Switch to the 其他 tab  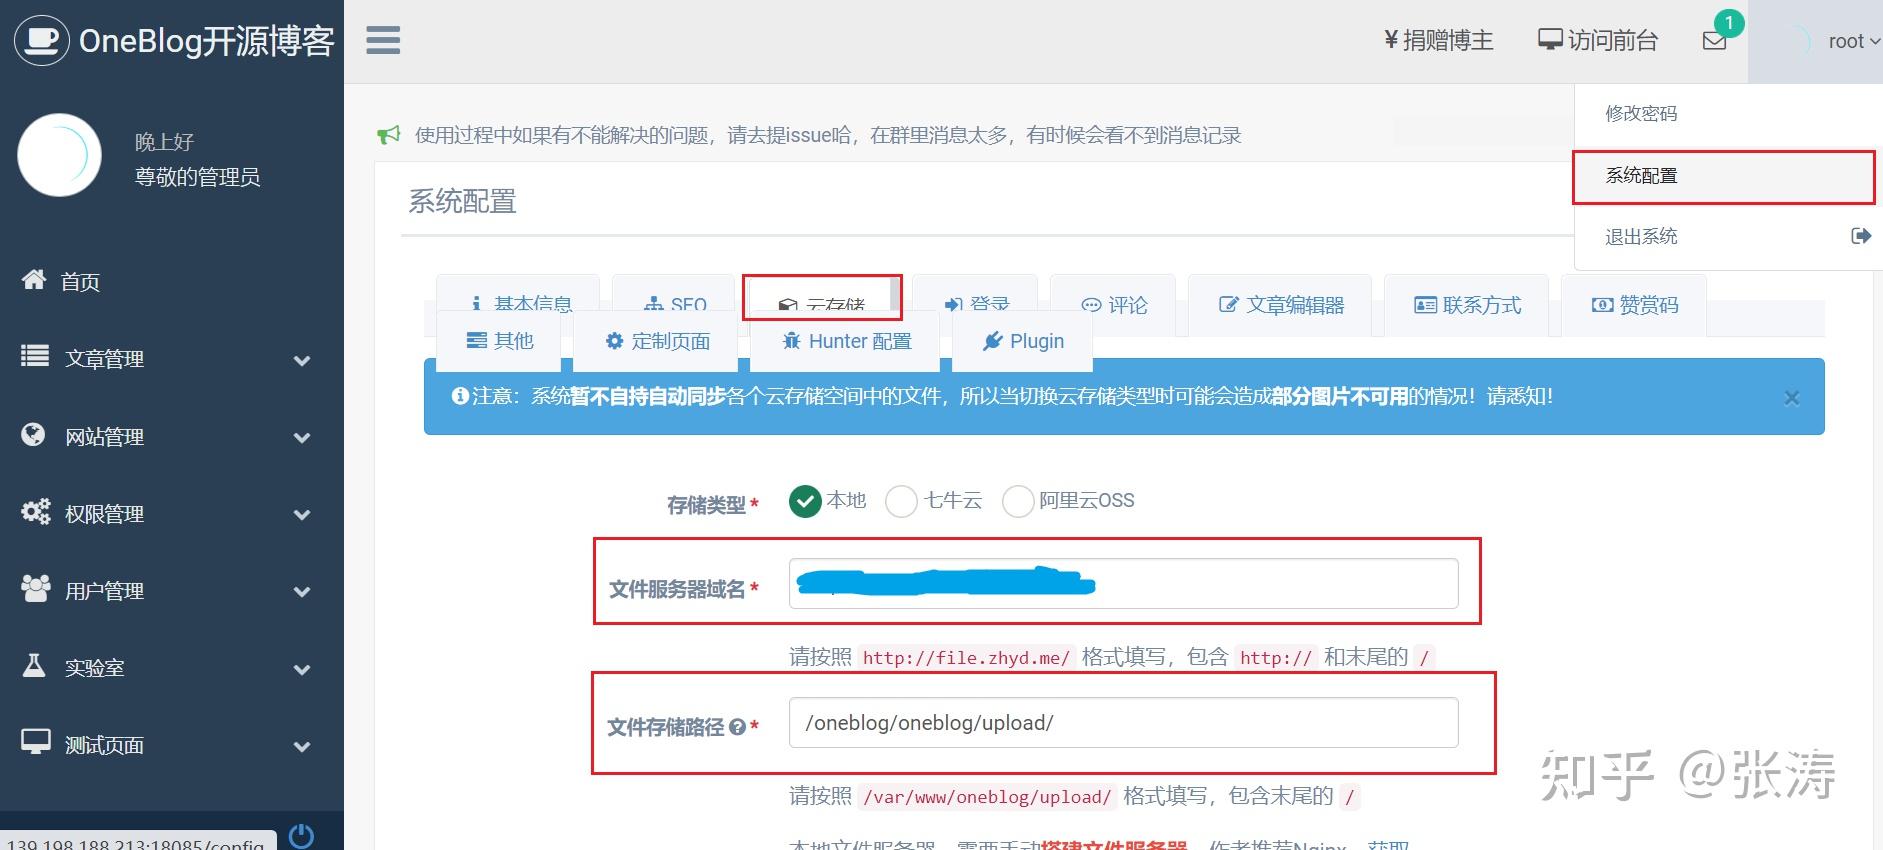[x=499, y=341]
